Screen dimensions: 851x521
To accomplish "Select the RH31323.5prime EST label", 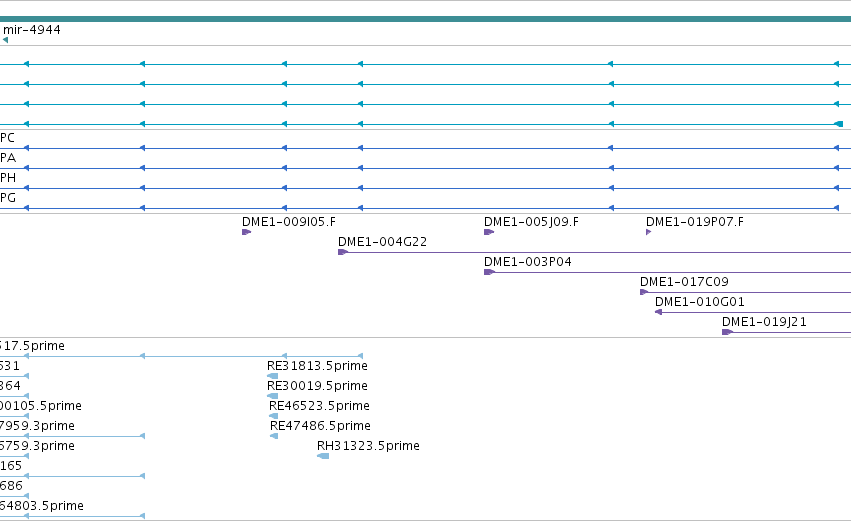I will coord(369,447).
